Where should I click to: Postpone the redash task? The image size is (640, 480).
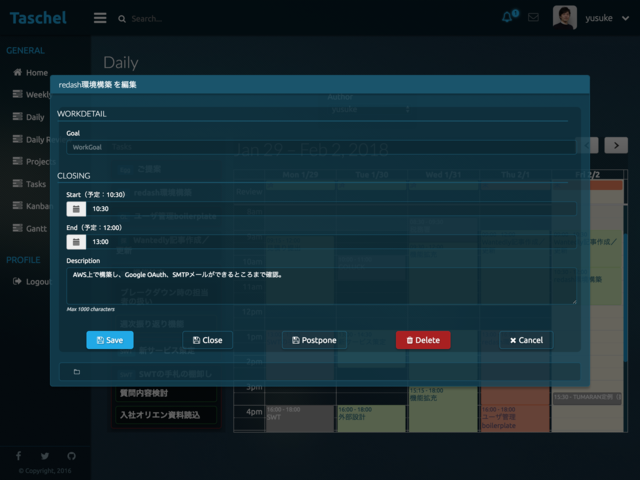314,340
